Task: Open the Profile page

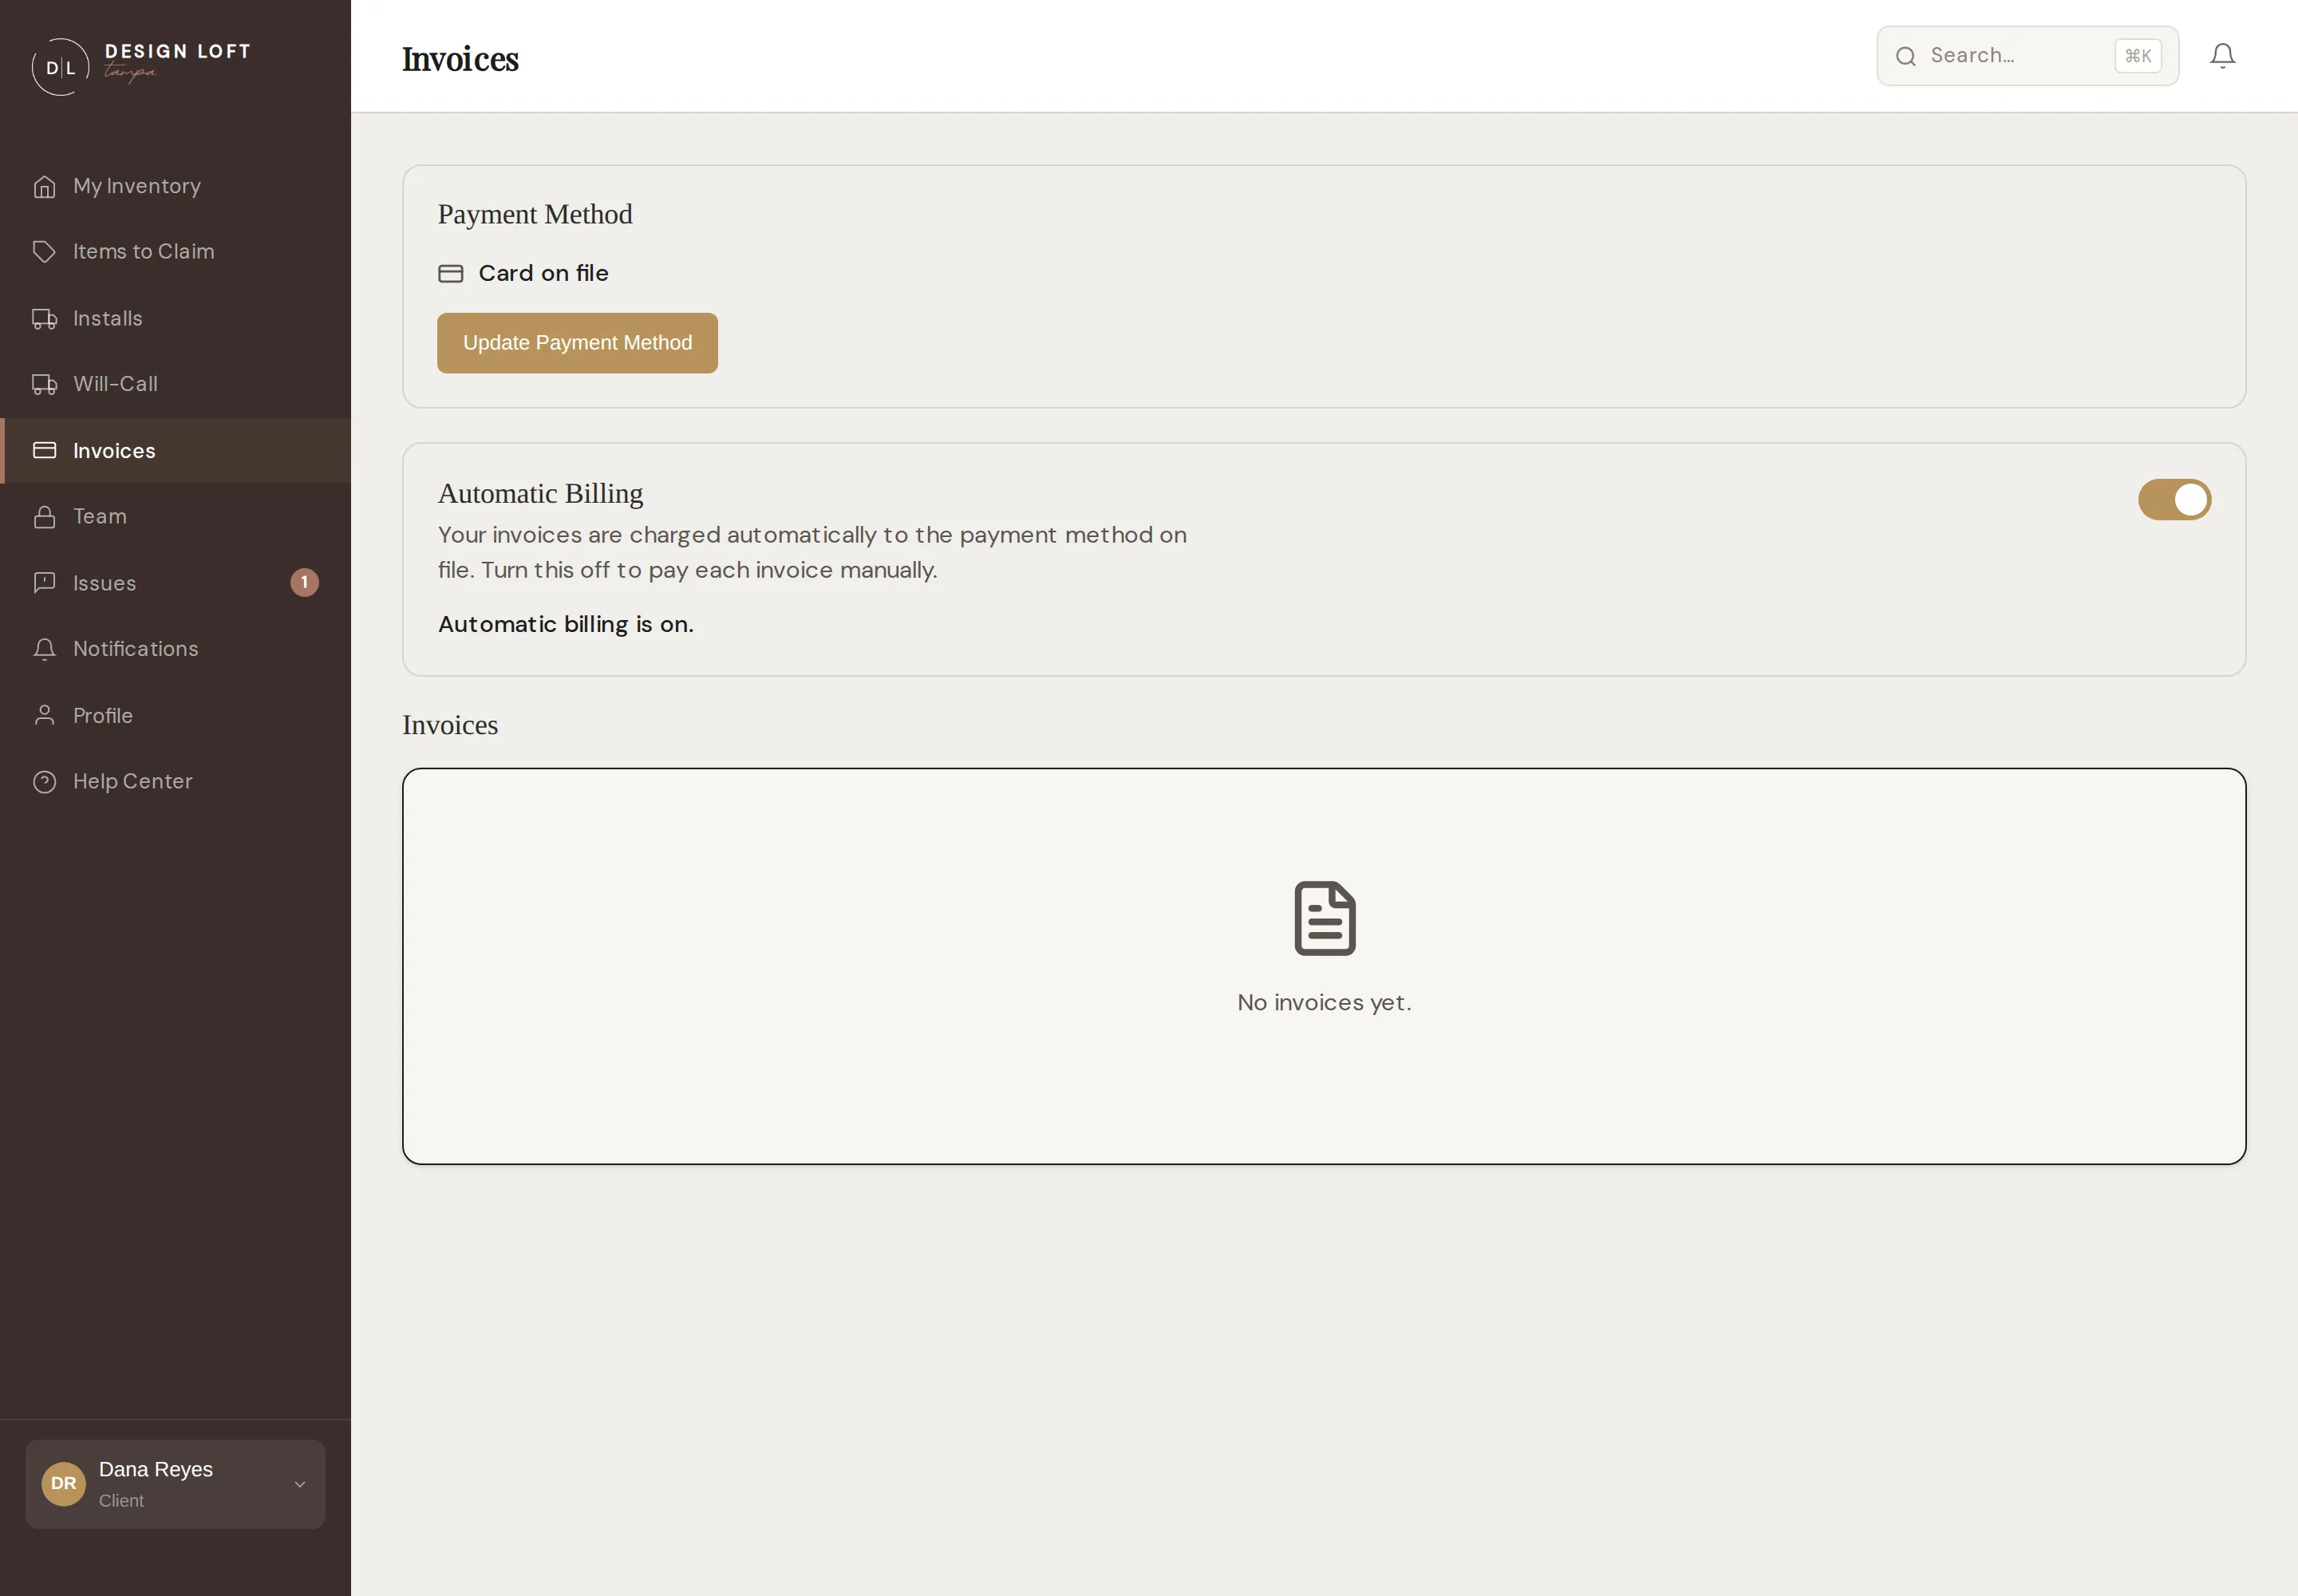Action: tap(176, 715)
